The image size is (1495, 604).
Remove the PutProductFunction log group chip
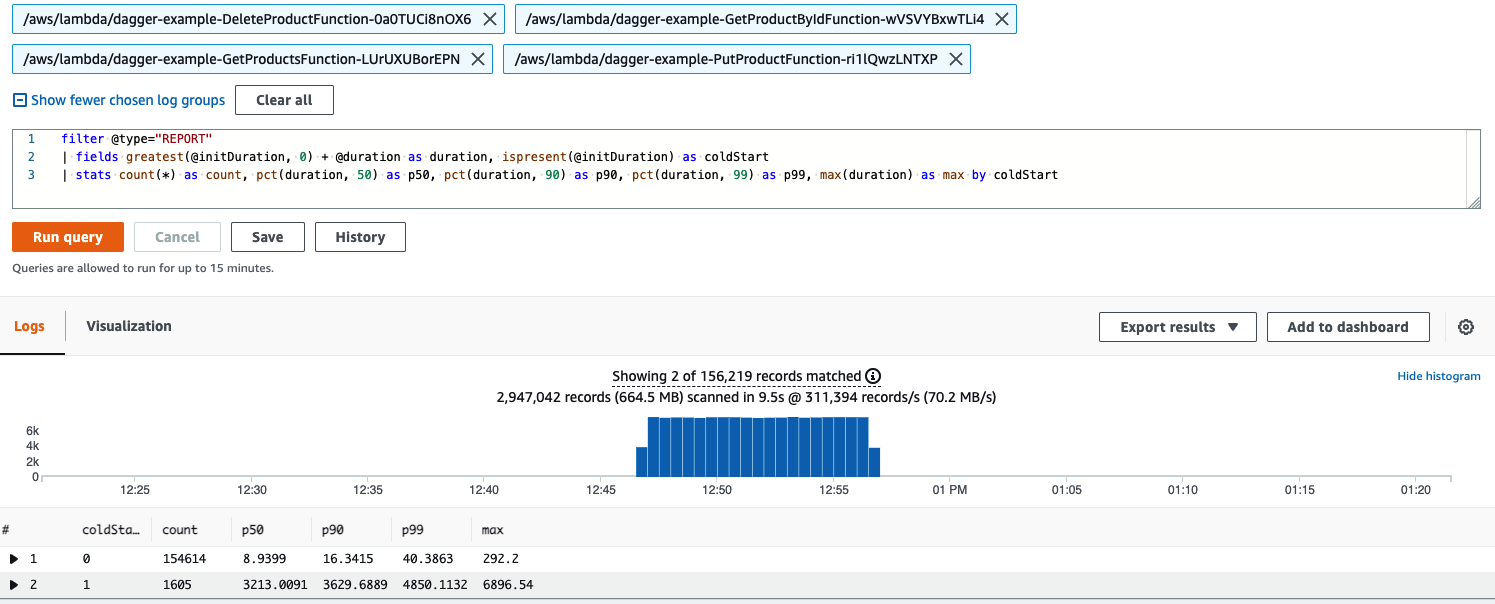[955, 59]
